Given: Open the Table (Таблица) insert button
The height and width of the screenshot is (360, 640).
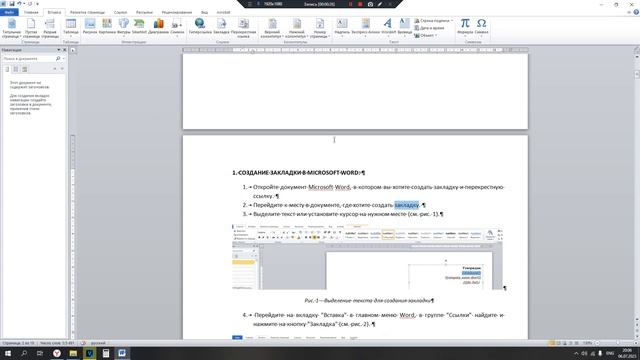Looking at the screenshot, I should (x=71, y=27).
